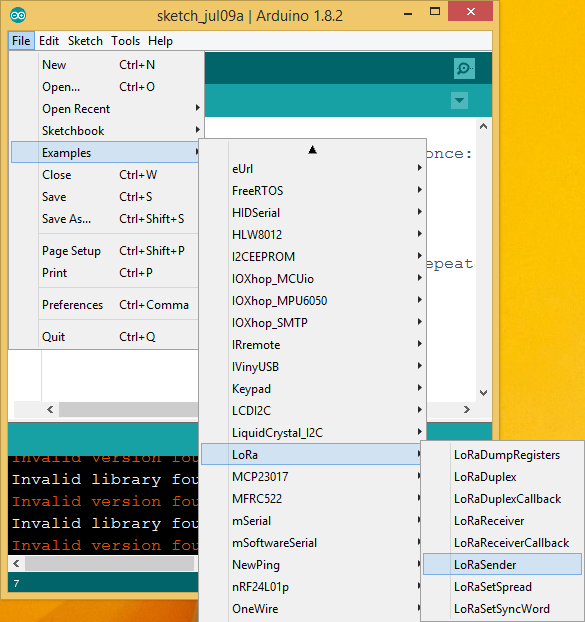Open mSerial examples entry

tap(313, 520)
